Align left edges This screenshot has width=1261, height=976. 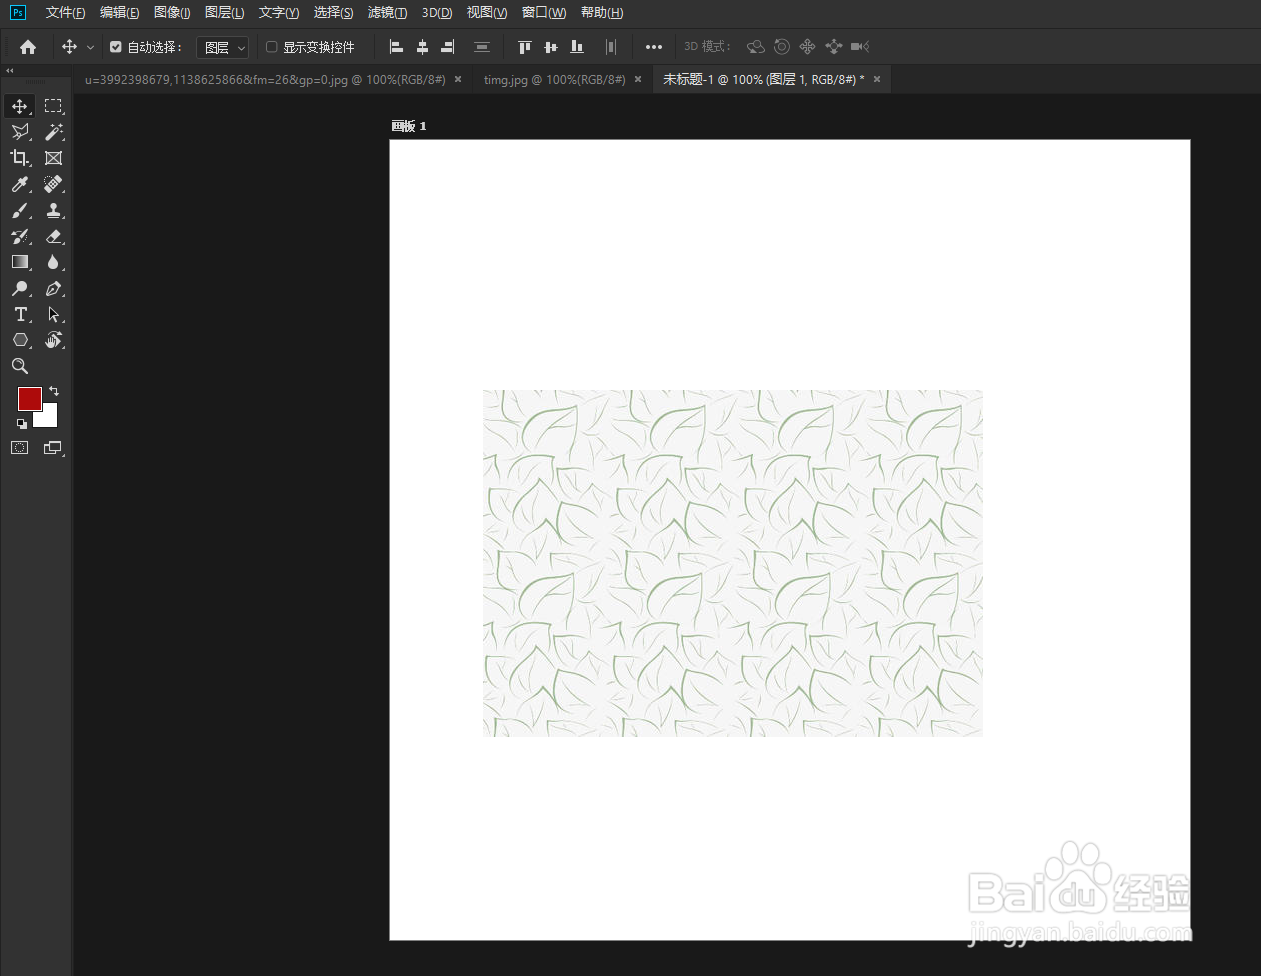(396, 47)
